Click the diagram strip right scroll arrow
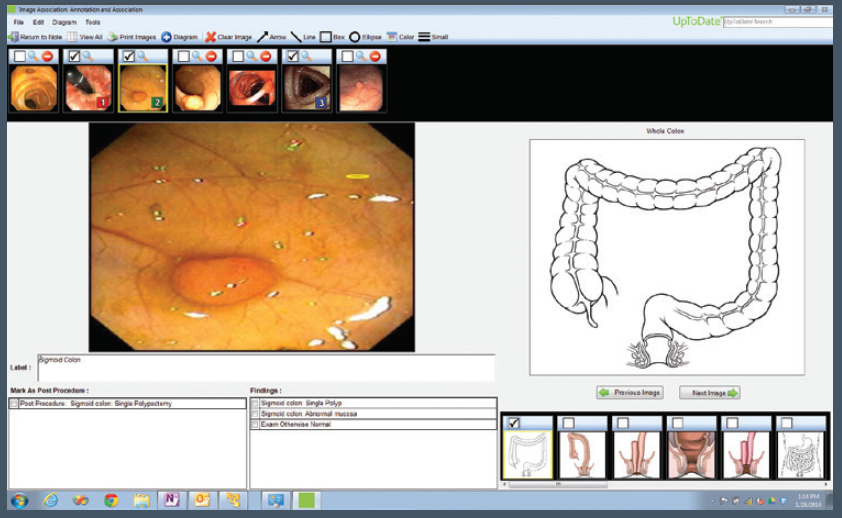The image size is (842, 518). click(826, 485)
